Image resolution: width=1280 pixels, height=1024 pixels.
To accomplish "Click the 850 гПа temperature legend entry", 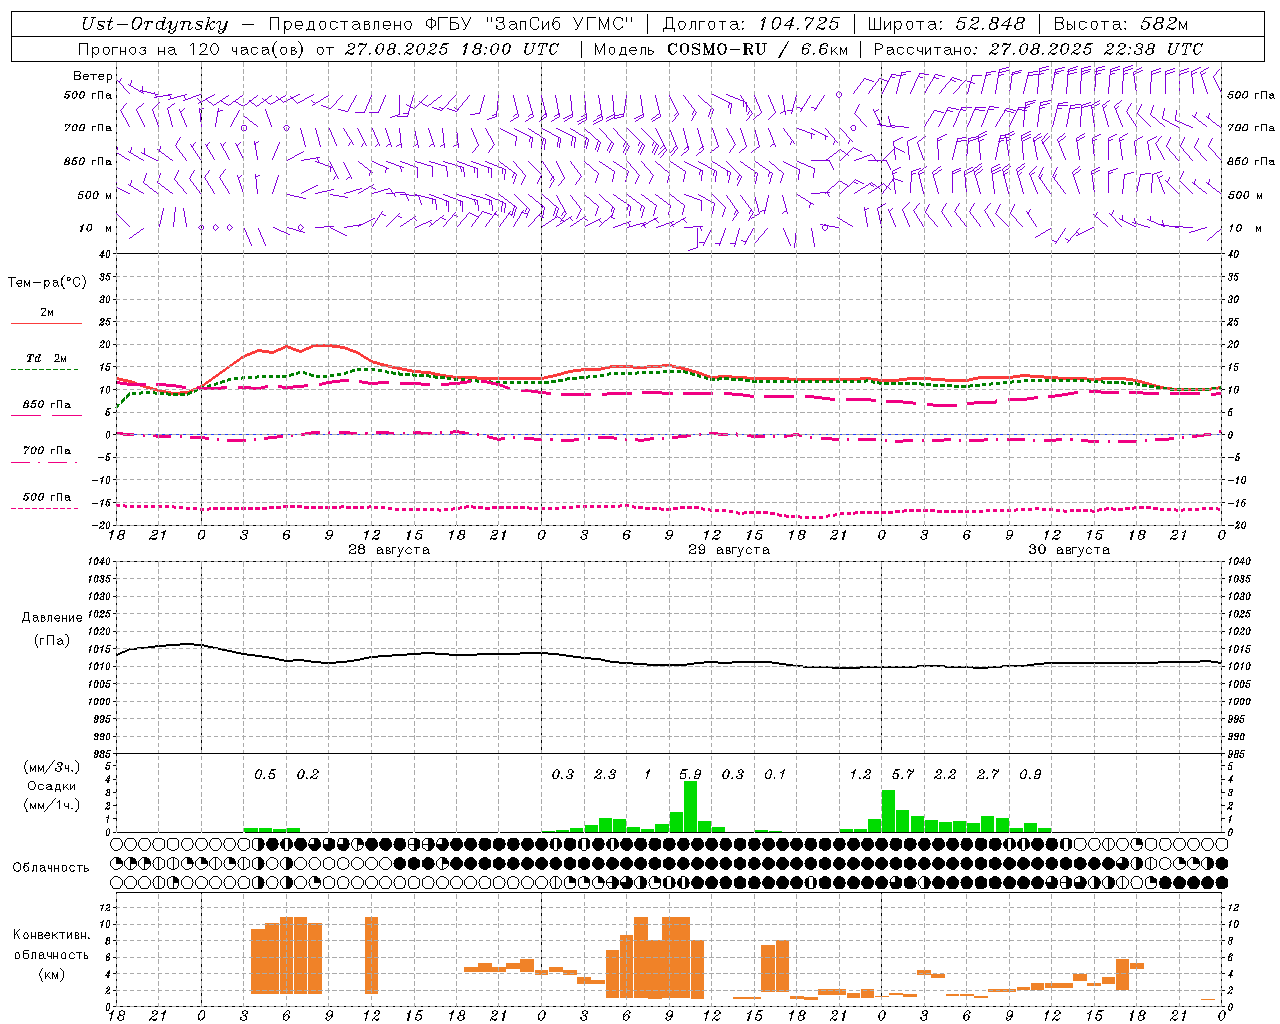I will point(47,405).
